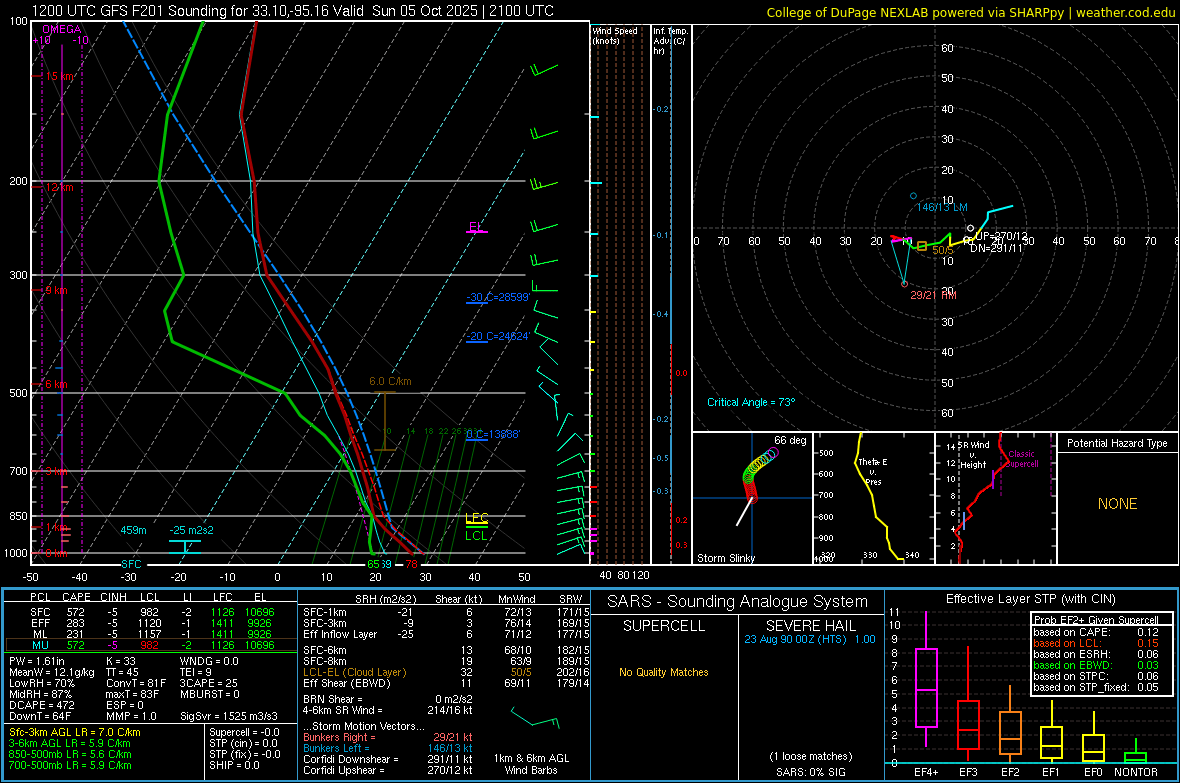Open the Theta-E v. Pres inset
The image size is (1180, 783).
click(x=874, y=498)
